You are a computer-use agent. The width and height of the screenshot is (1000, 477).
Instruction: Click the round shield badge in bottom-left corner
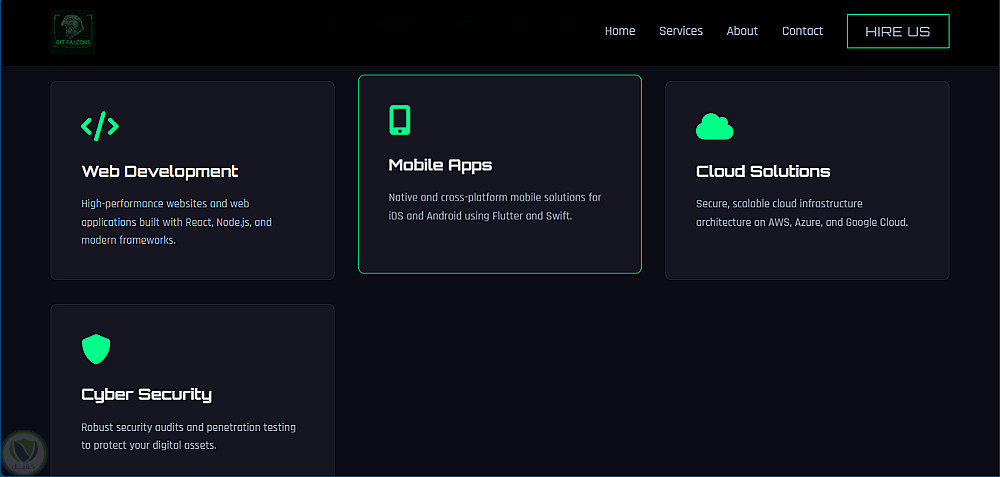coord(23,453)
